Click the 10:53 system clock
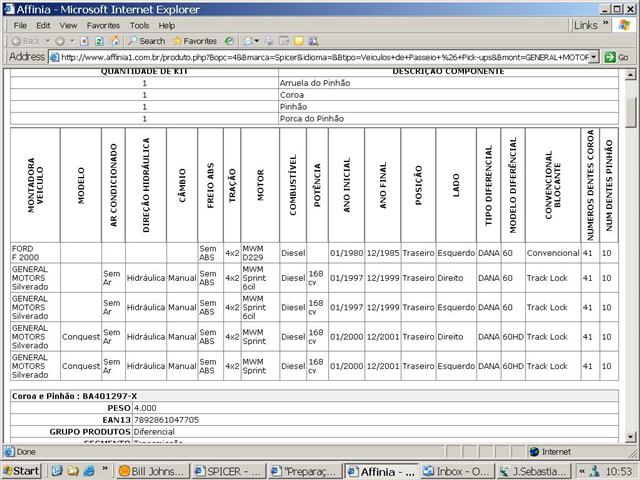Image resolution: width=640 pixels, height=480 pixels. click(x=618, y=471)
